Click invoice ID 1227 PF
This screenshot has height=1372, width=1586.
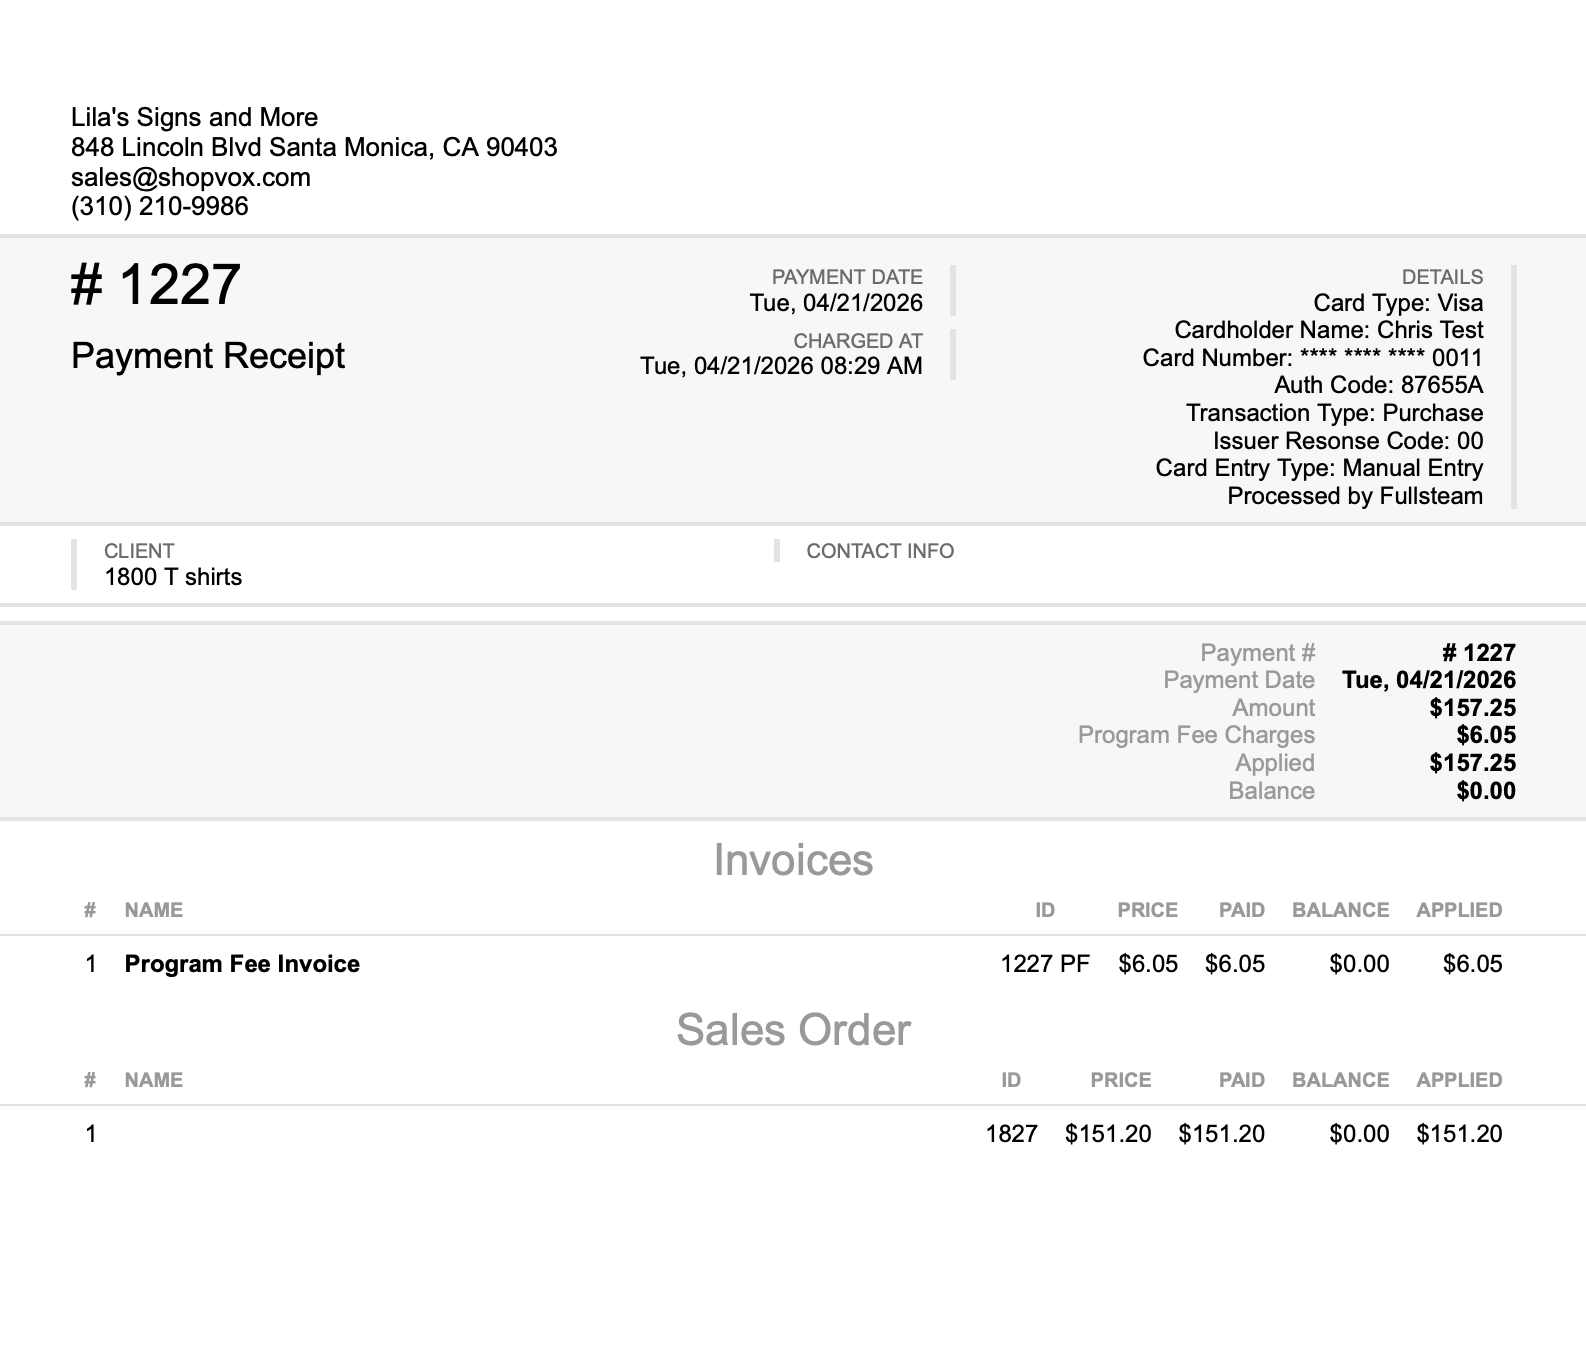[1045, 964]
